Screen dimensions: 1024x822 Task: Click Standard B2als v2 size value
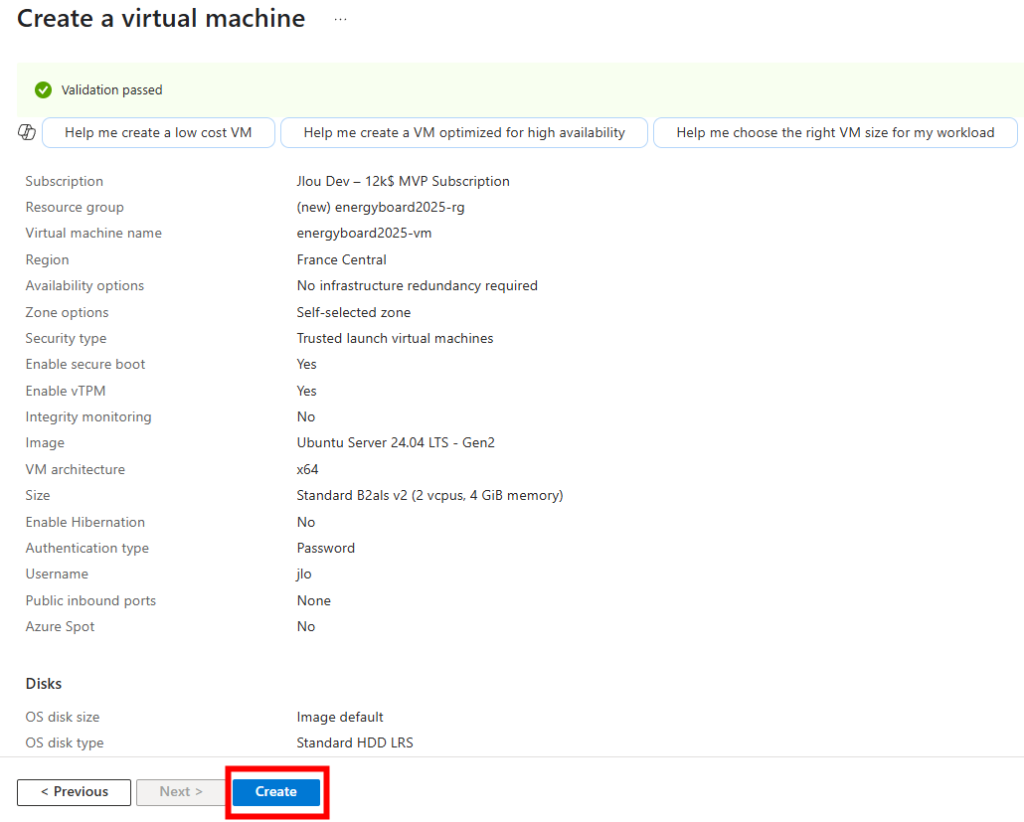pyautogui.click(x=430, y=496)
